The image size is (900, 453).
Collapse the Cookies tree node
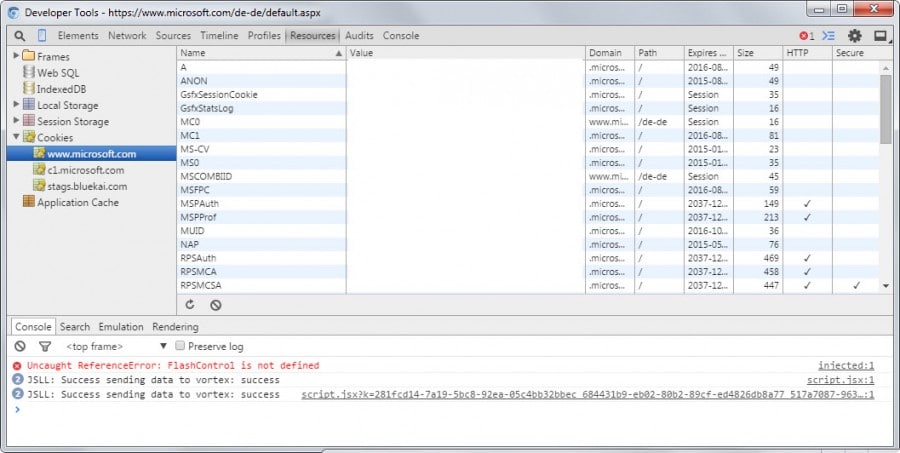pyautogui.click(x=16, y=137)
